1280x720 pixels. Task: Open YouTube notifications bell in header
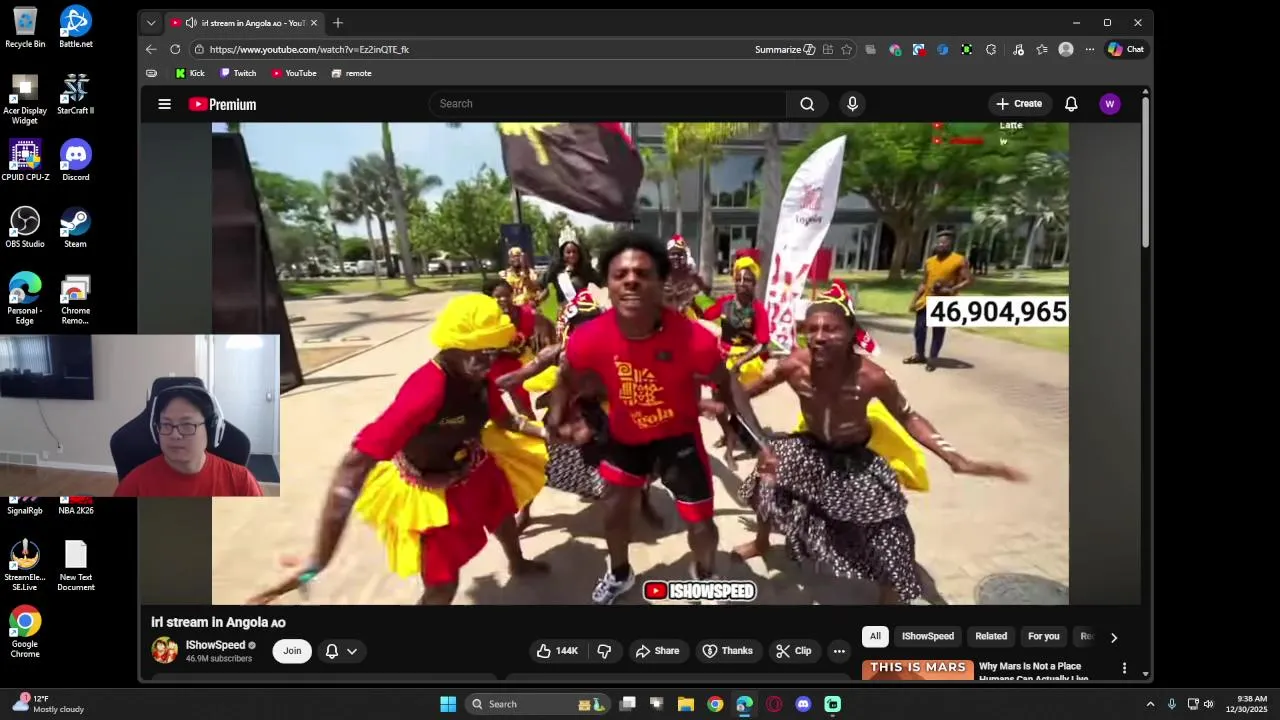(x=1071, y=104)
